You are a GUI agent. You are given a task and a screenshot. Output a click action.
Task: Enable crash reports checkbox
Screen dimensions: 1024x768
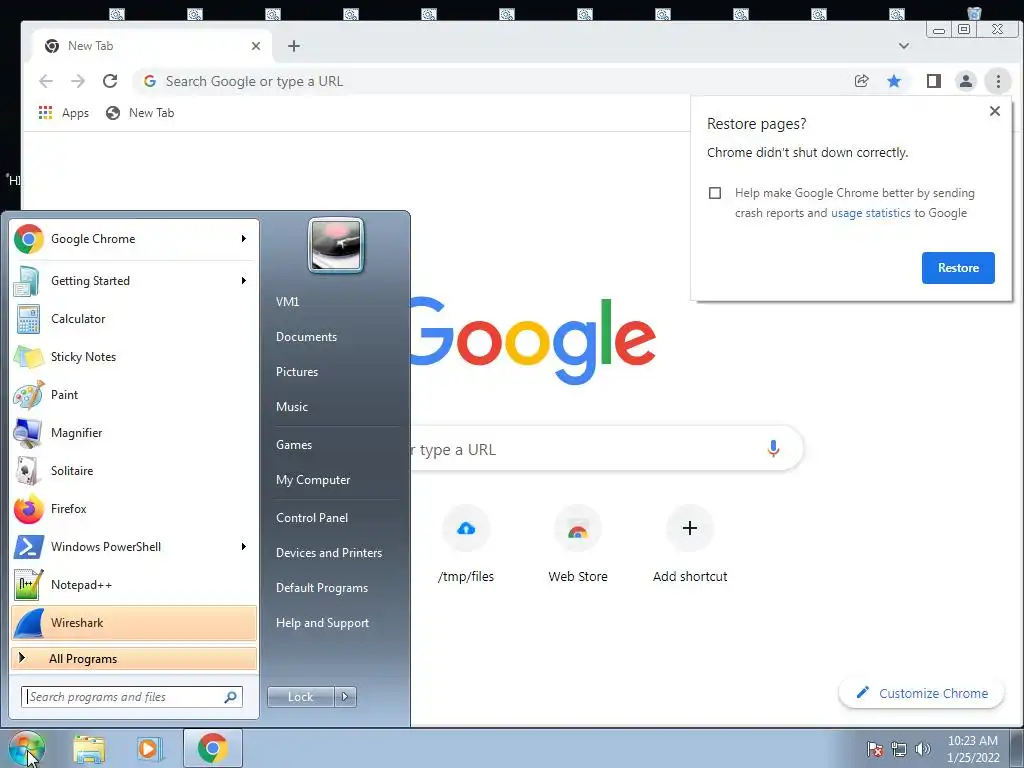715,193
